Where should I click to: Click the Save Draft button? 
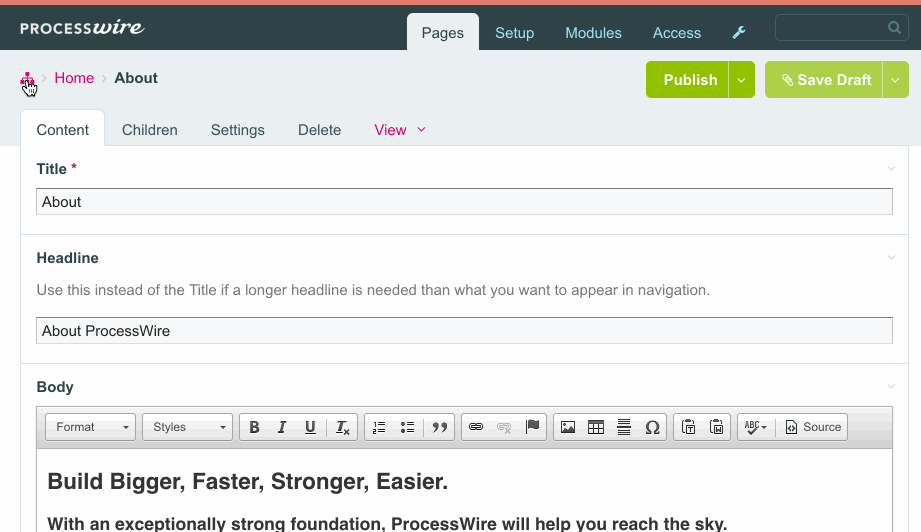click(824, 80)
